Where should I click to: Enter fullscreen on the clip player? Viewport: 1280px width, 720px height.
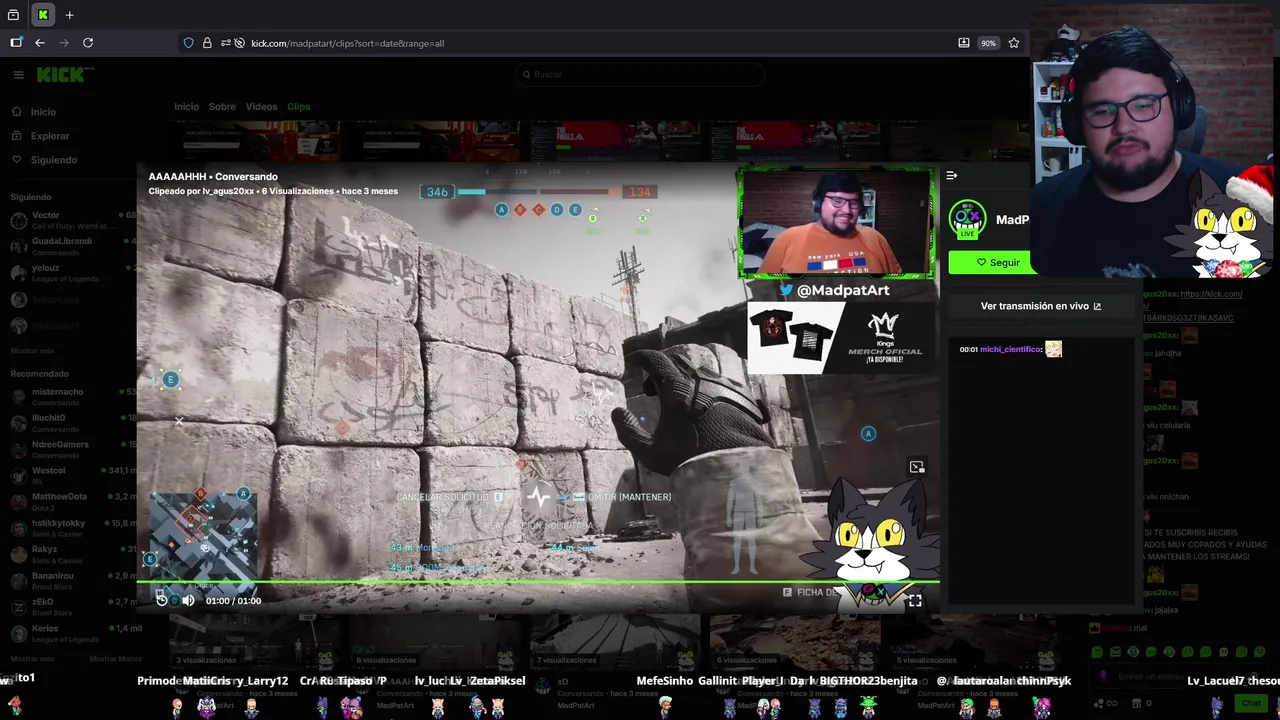point(914,601)
